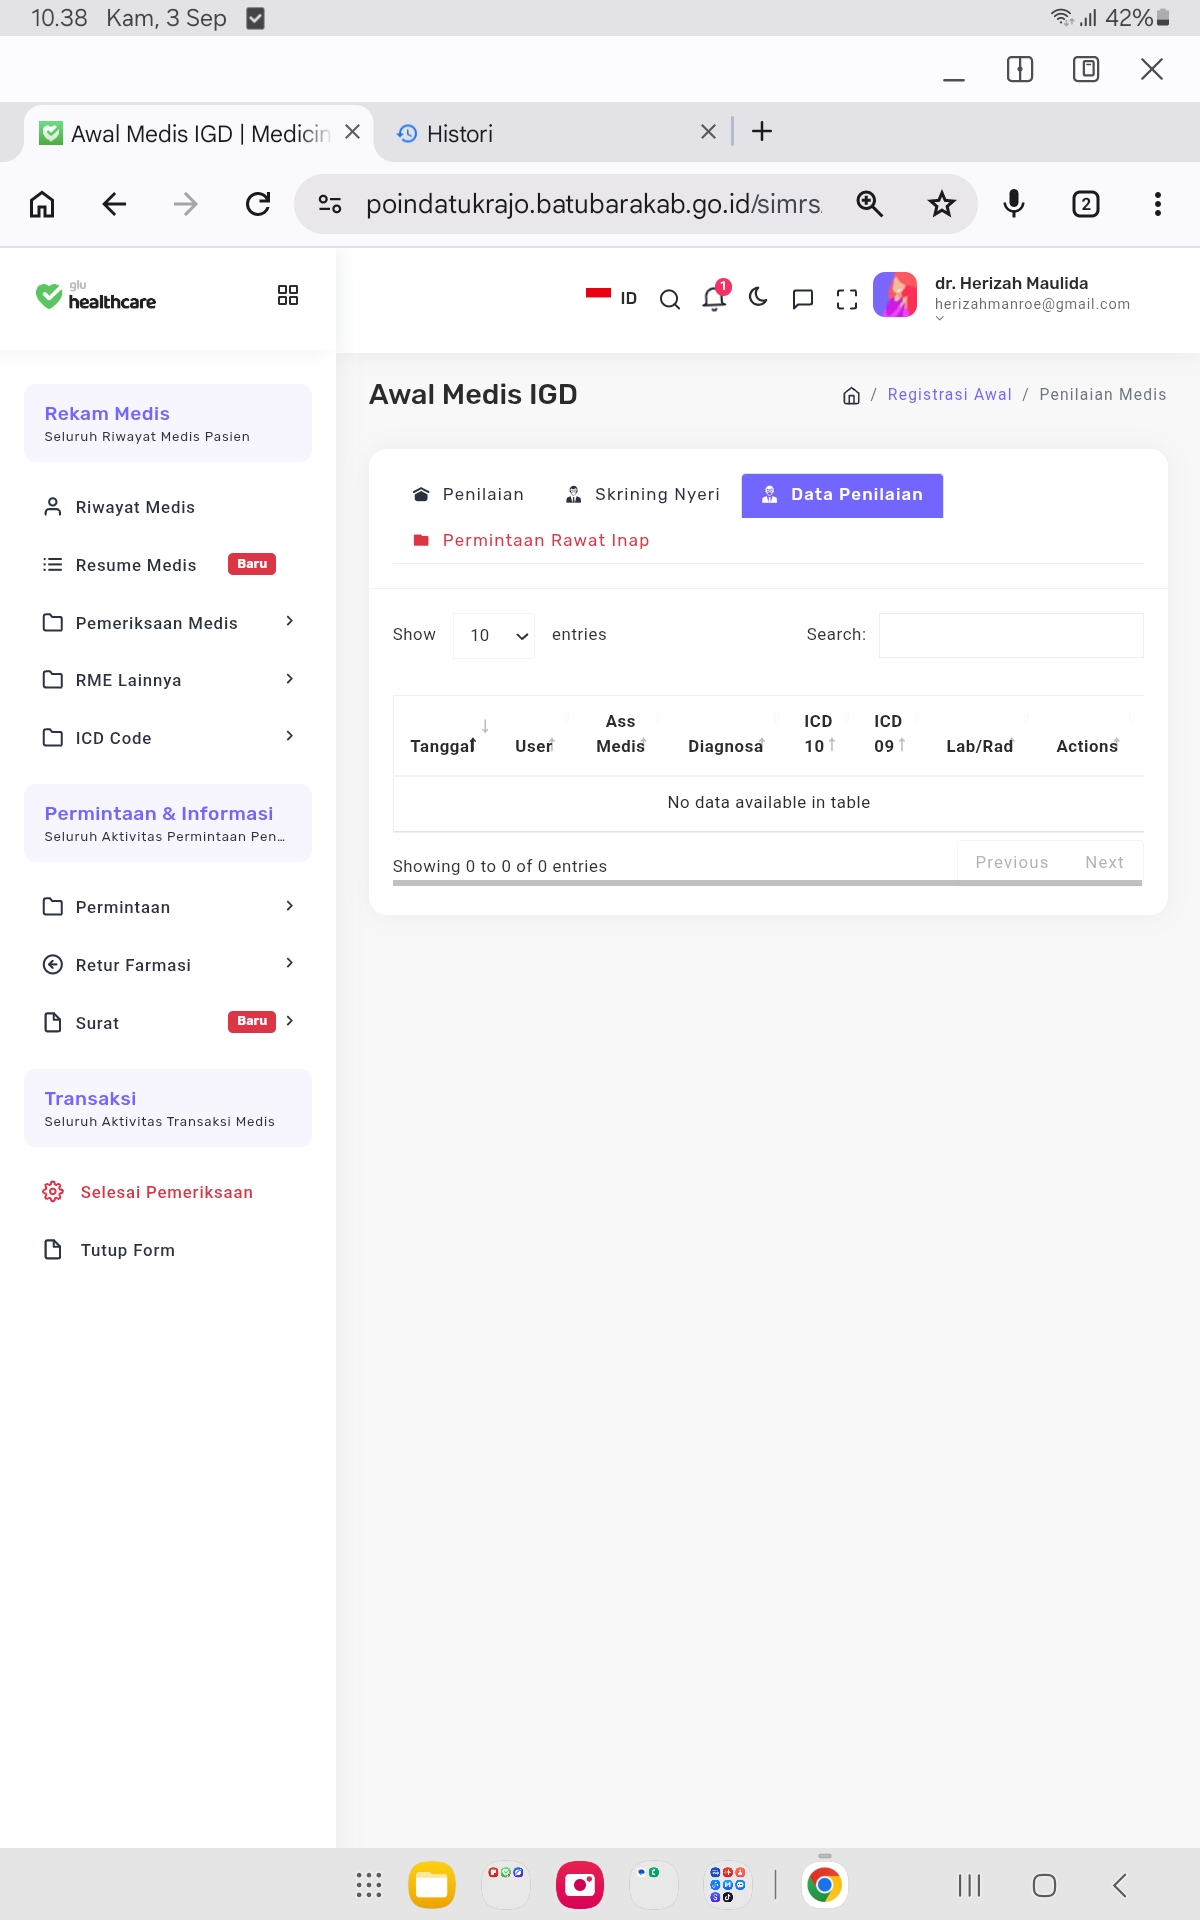Screen dimensions: 1200x1920
Task: Click the Registrasi Awal breadcrumb link
Action: click(x=949, y=395)
